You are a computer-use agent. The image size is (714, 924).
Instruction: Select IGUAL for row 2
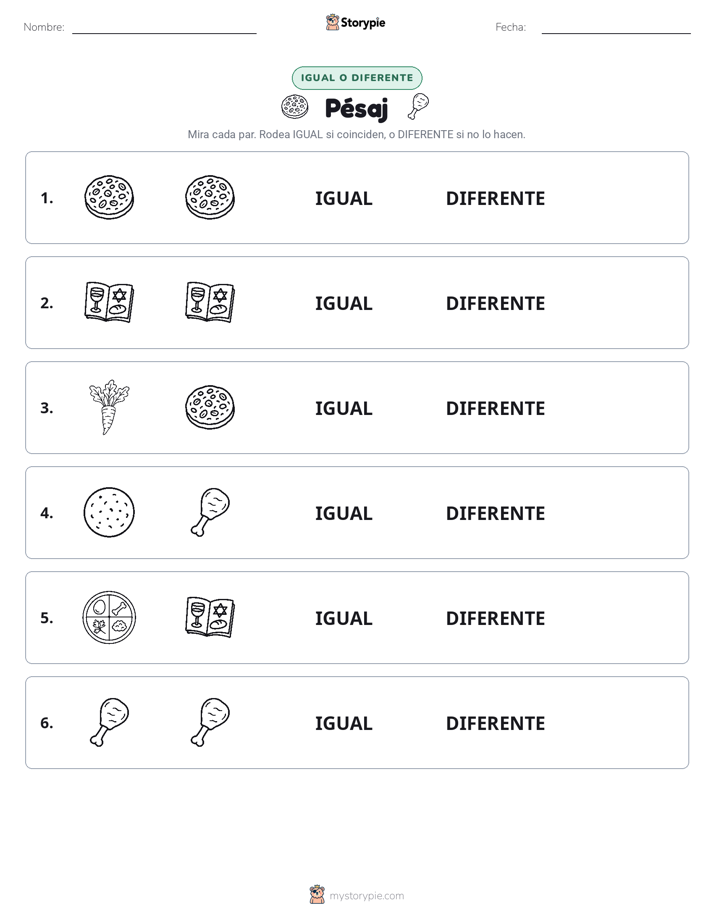pyautogui.click(x=343, y=303)
